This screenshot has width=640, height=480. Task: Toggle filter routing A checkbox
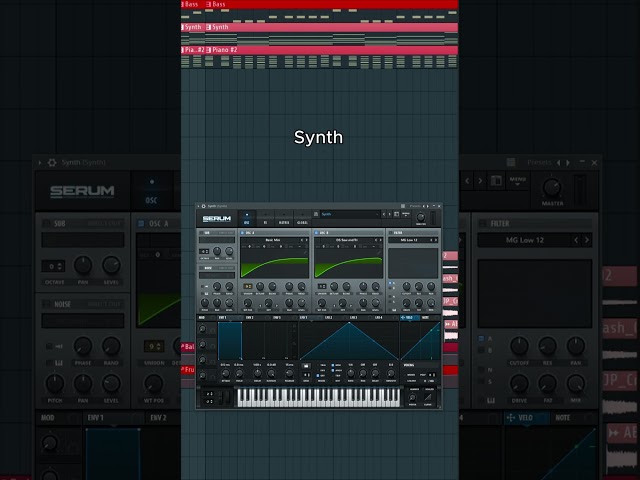pyautogui.click(x=390, y=283)
